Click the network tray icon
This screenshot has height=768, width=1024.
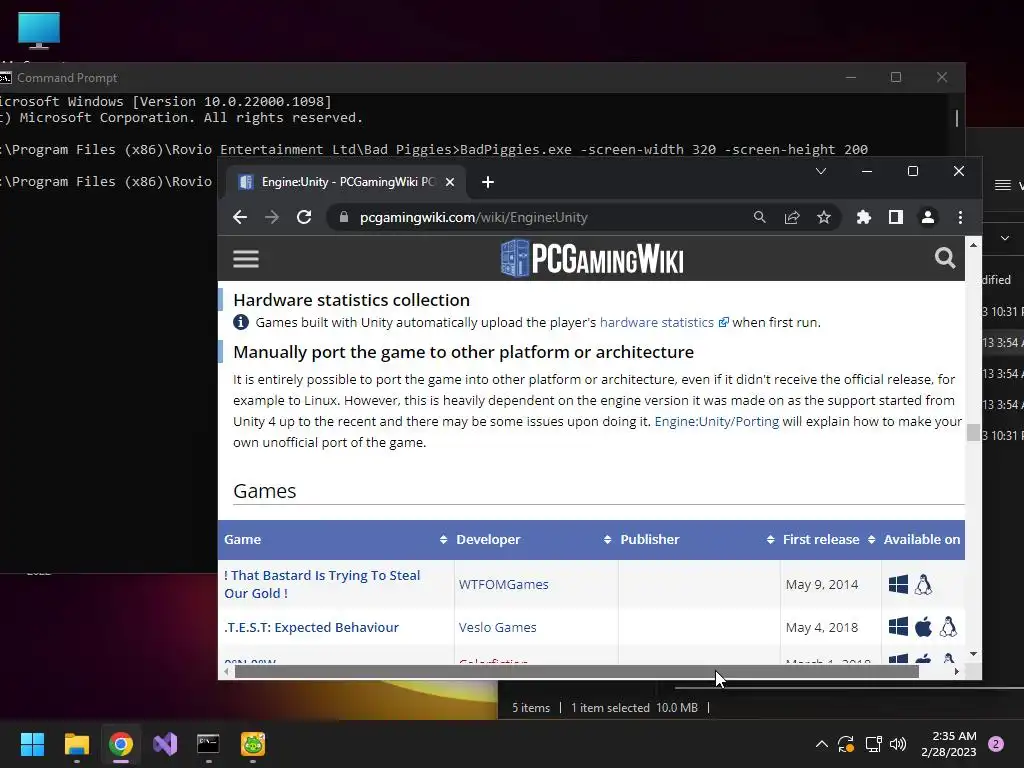pyautogui.click(x=872, y=744)
